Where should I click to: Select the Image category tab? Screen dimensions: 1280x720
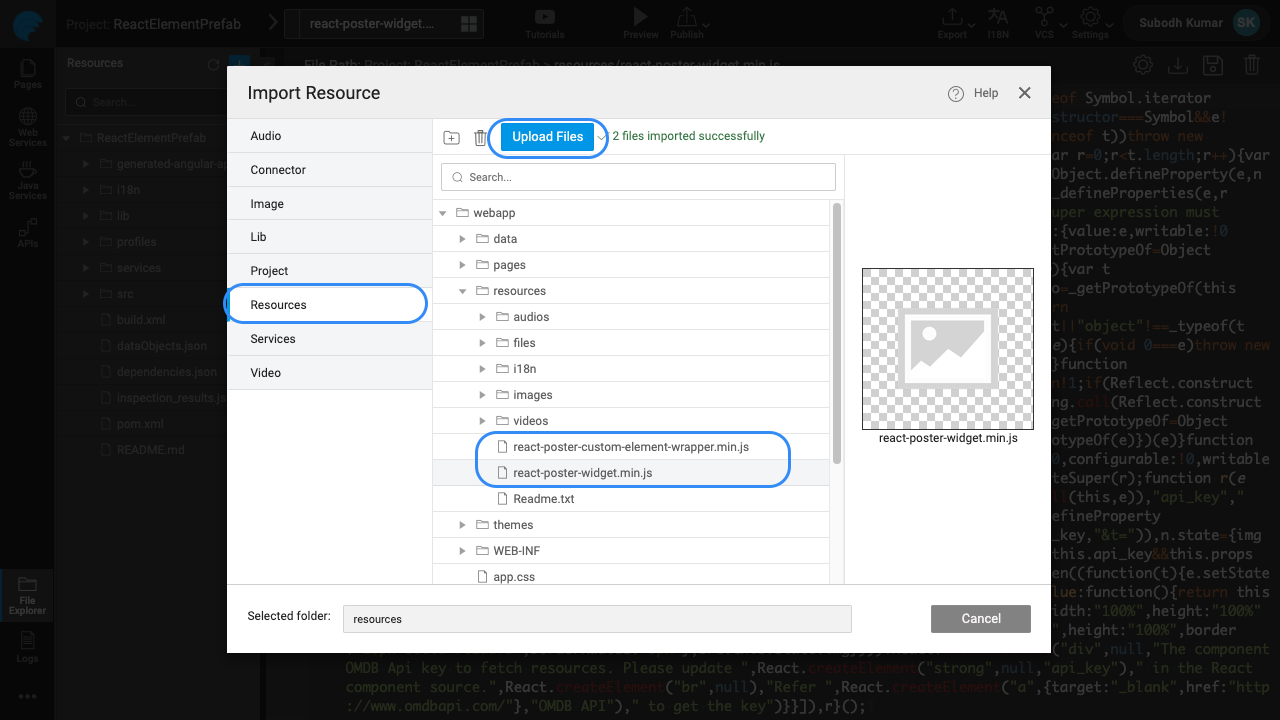click(267, 204)
